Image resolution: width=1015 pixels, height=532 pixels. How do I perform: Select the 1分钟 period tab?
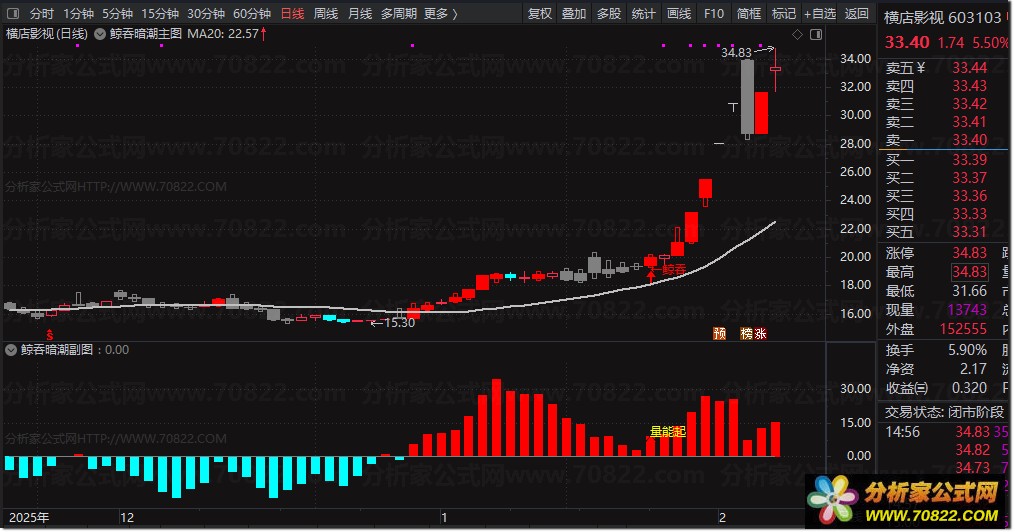coord(78,13)
